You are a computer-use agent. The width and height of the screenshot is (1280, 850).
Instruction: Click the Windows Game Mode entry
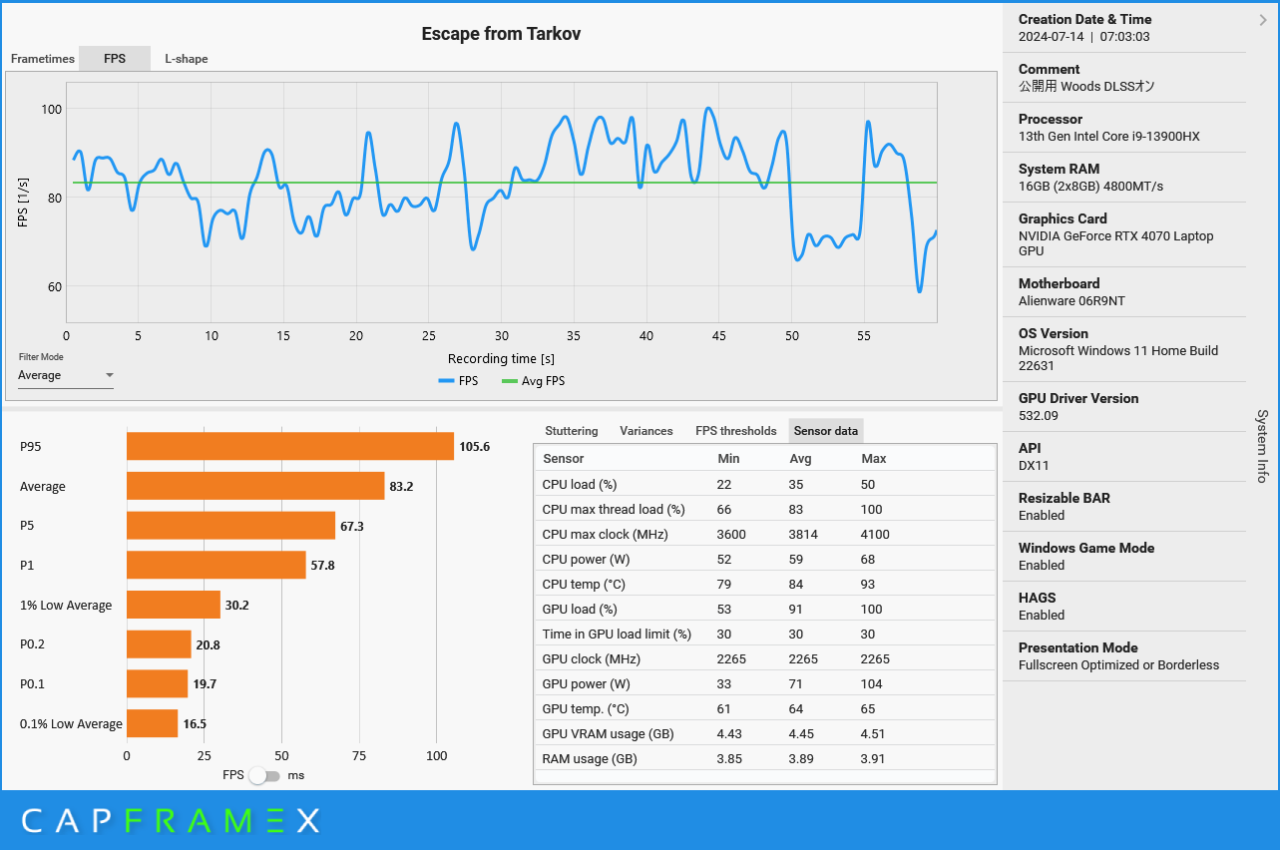pyautogui.click(x=1124, y=557)
